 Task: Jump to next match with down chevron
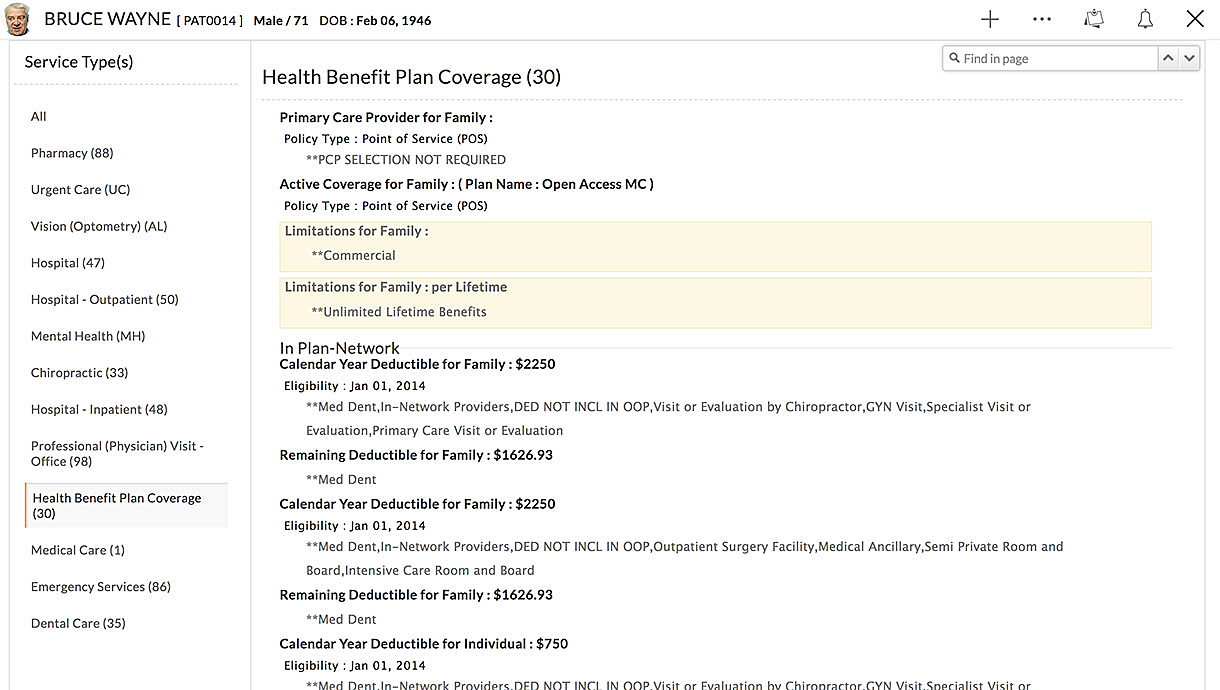(1190, 58)
